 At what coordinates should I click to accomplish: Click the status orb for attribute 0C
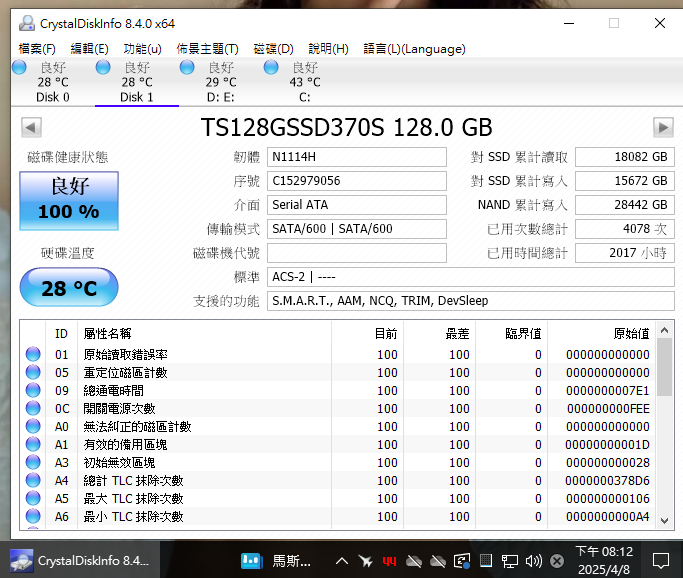pos(33,408)
